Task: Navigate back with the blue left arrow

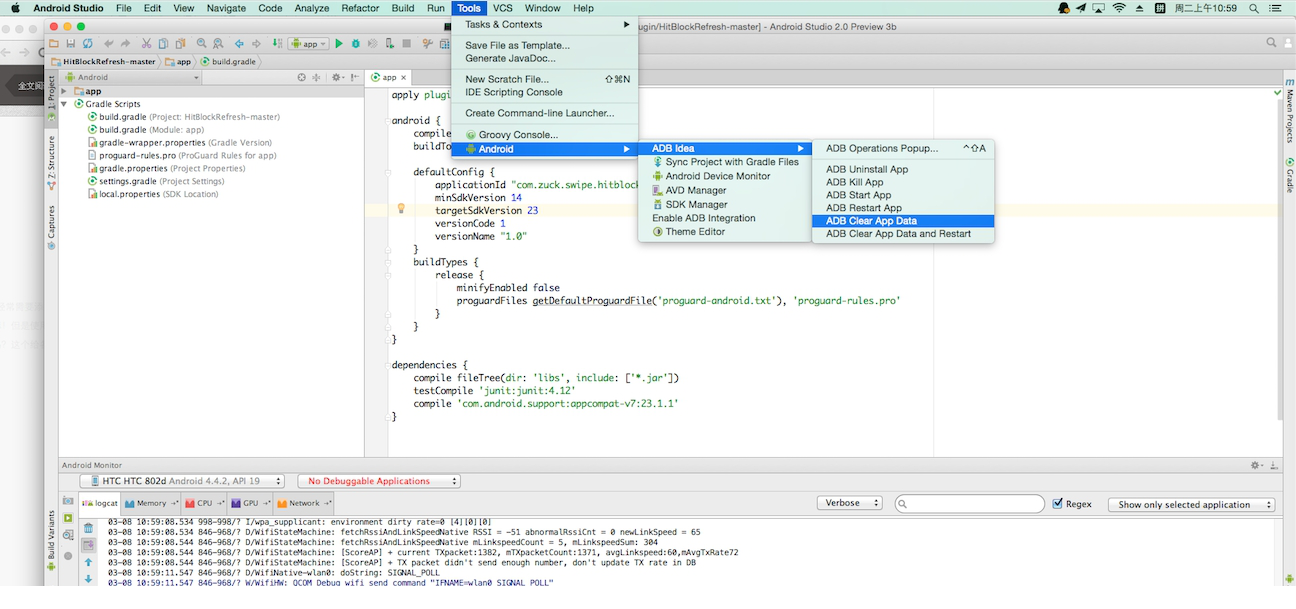Action: 239,44
